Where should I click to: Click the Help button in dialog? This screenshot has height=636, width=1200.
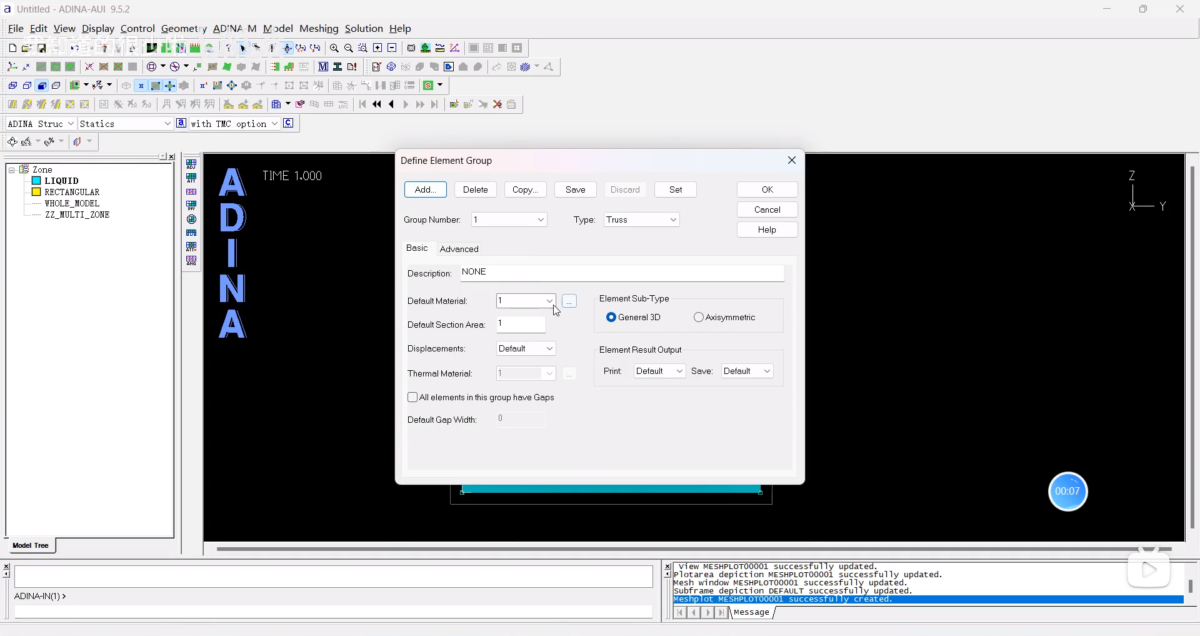tap(767, 229)
